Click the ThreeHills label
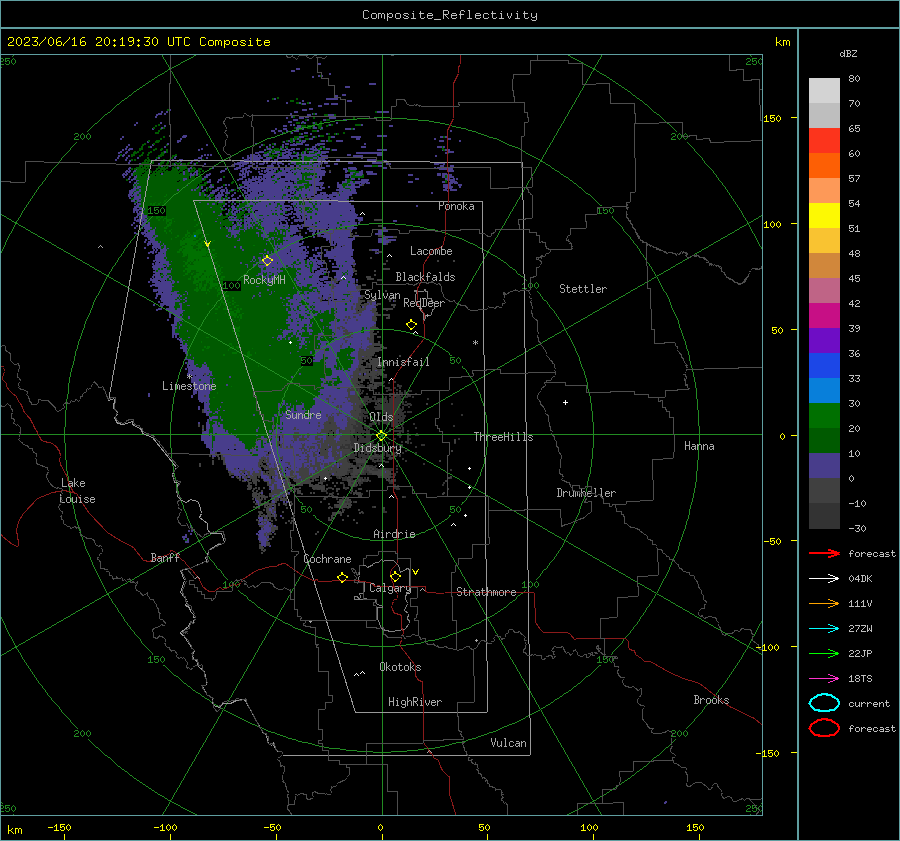The width and height of the screenshot is (900, 841). (503, 437)
